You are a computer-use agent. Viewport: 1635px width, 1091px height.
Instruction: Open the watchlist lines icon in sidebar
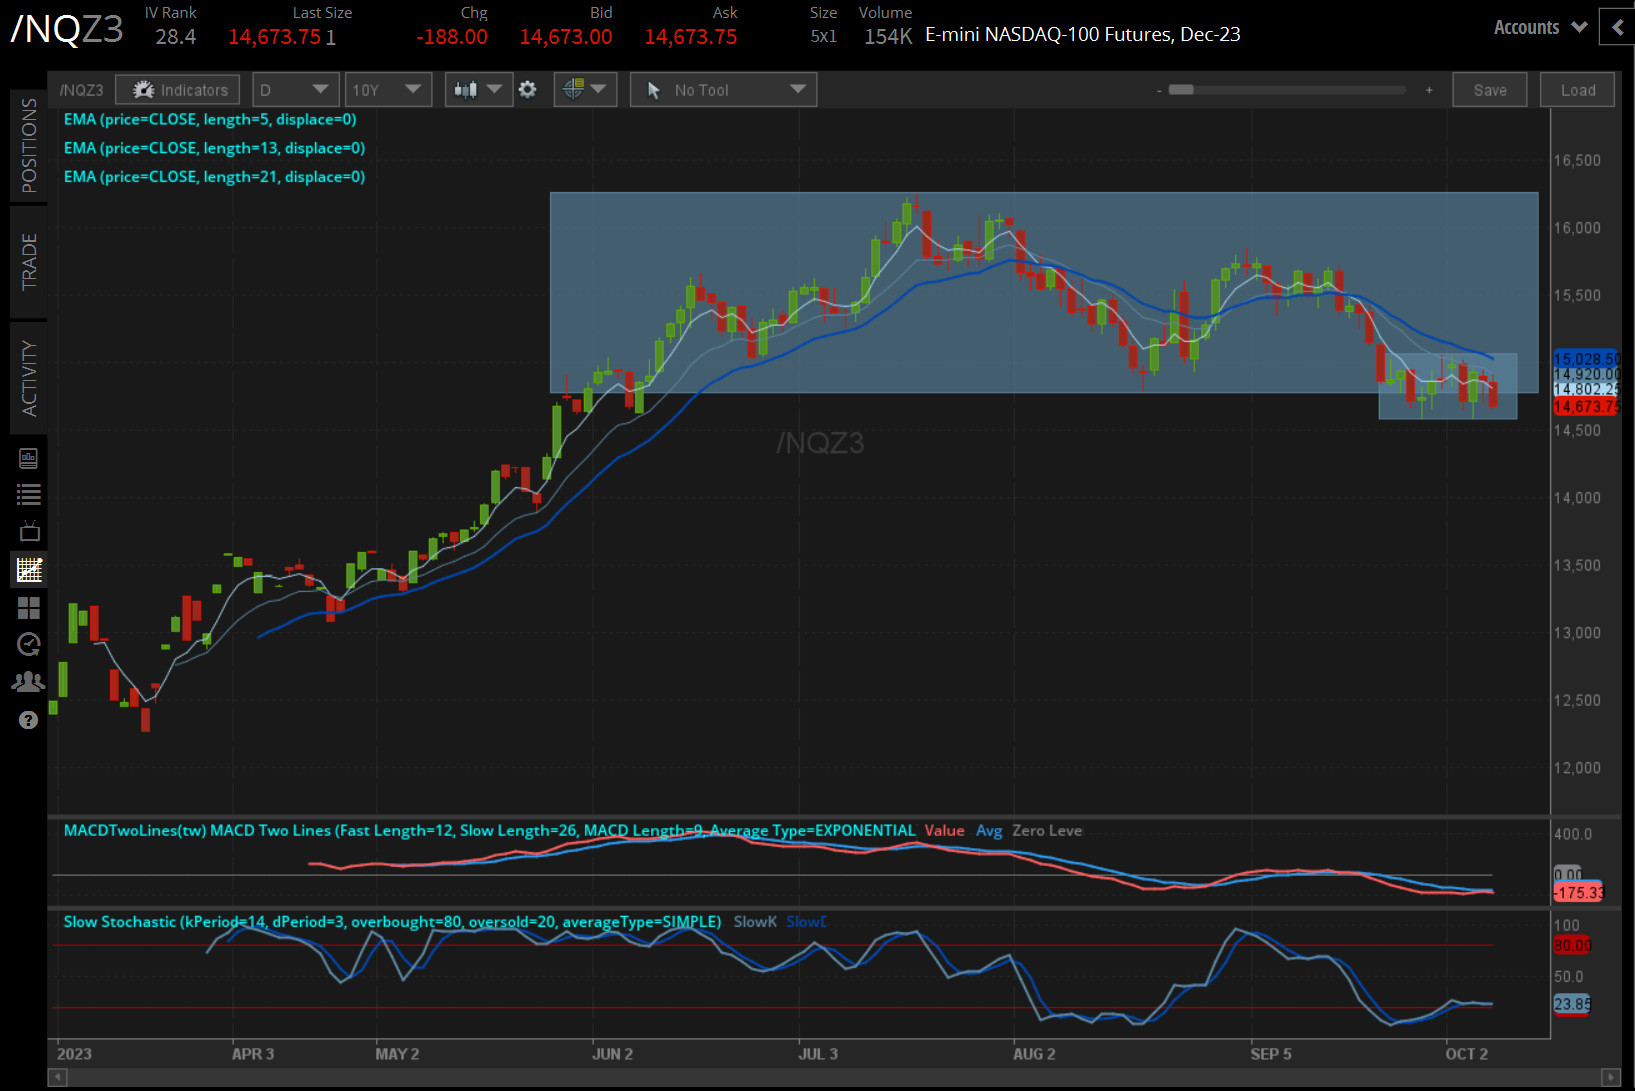pos(29,494)
